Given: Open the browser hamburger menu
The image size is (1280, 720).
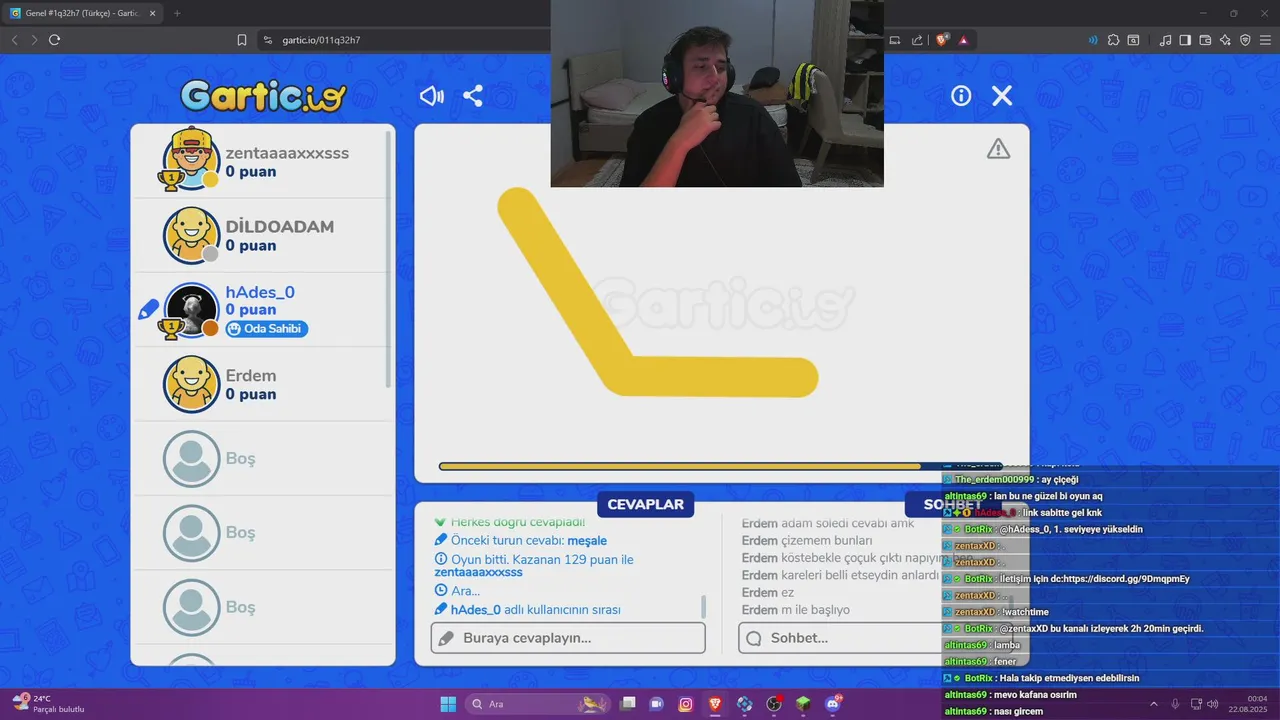Looking at the screenshot, I should (1265, 40).
